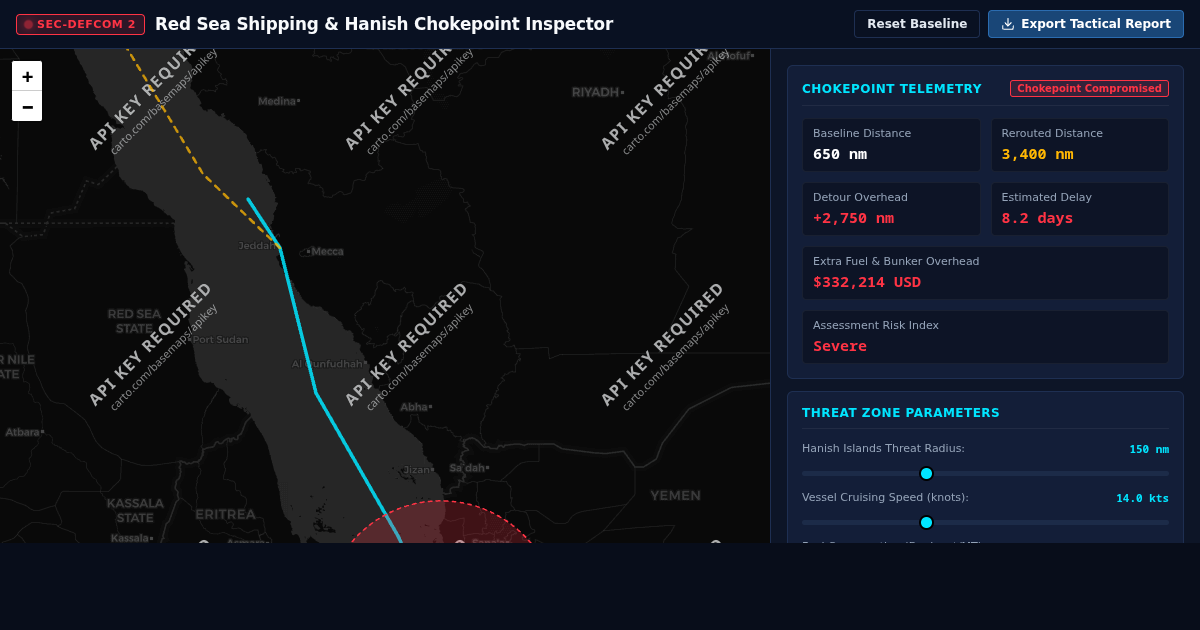Click the Estimated Delay 8.2 days value
Screen dimensions: 1200x630
click(x=1037, y=218)
